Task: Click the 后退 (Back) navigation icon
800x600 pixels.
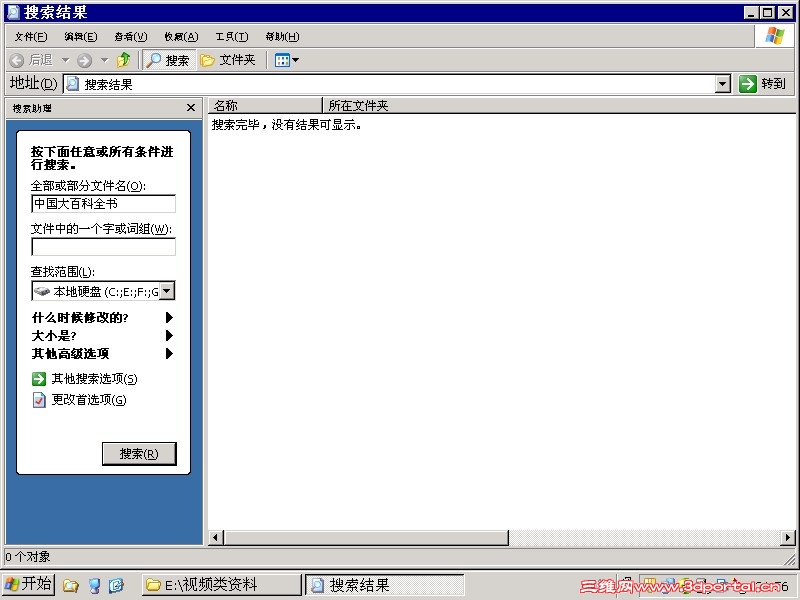Action: coord(16,59)
